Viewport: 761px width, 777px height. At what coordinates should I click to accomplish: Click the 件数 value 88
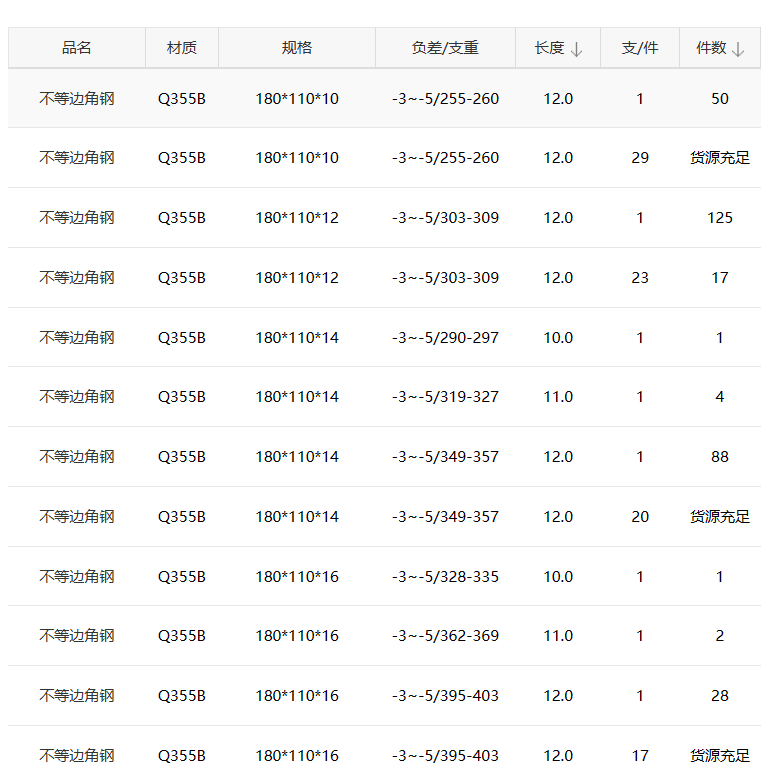point(720,457)
